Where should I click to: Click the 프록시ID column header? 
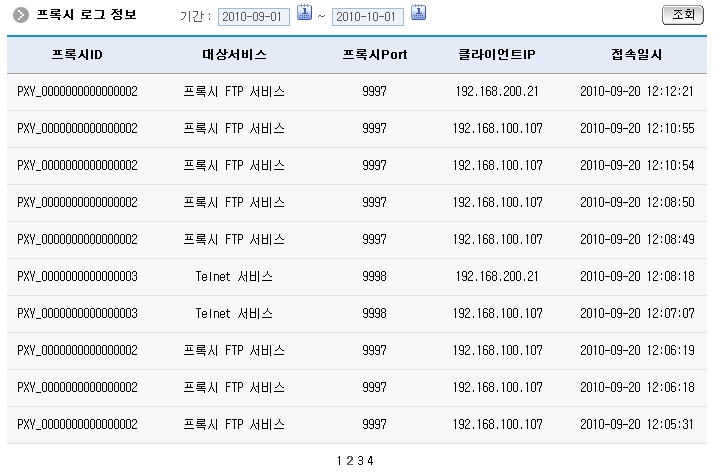pos(77,54)
